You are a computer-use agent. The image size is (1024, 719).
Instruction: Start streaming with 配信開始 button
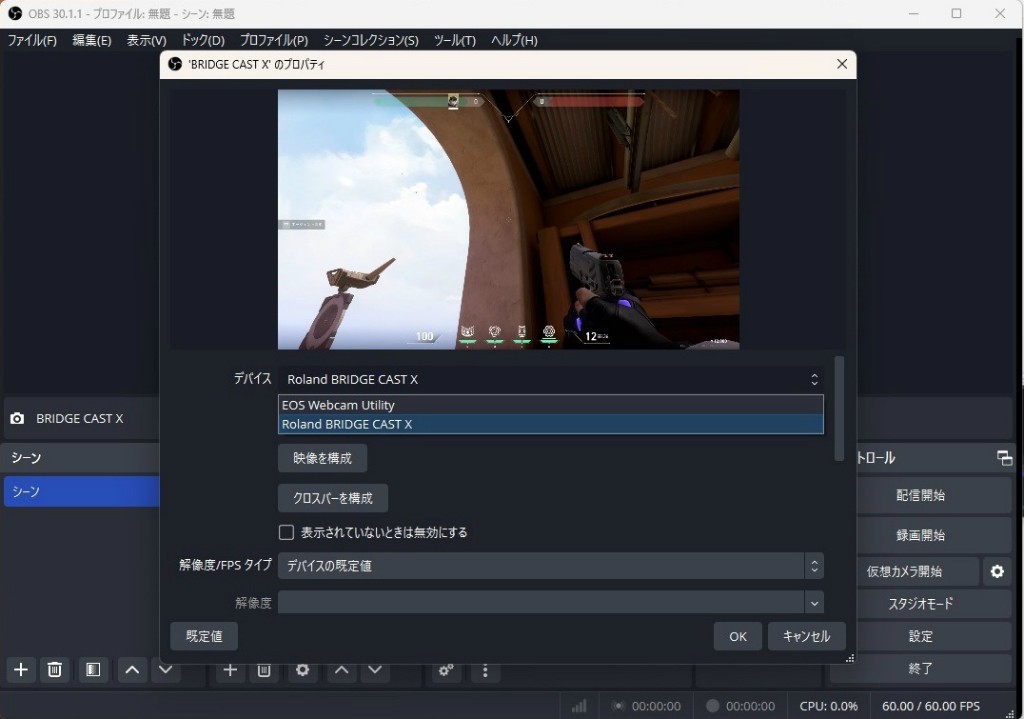click(x=920, y=495)
